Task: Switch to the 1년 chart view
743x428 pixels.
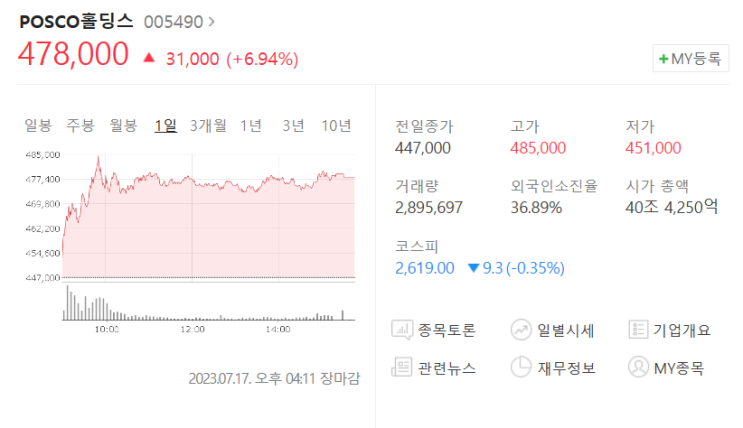Action: click(x=251, y=125)
